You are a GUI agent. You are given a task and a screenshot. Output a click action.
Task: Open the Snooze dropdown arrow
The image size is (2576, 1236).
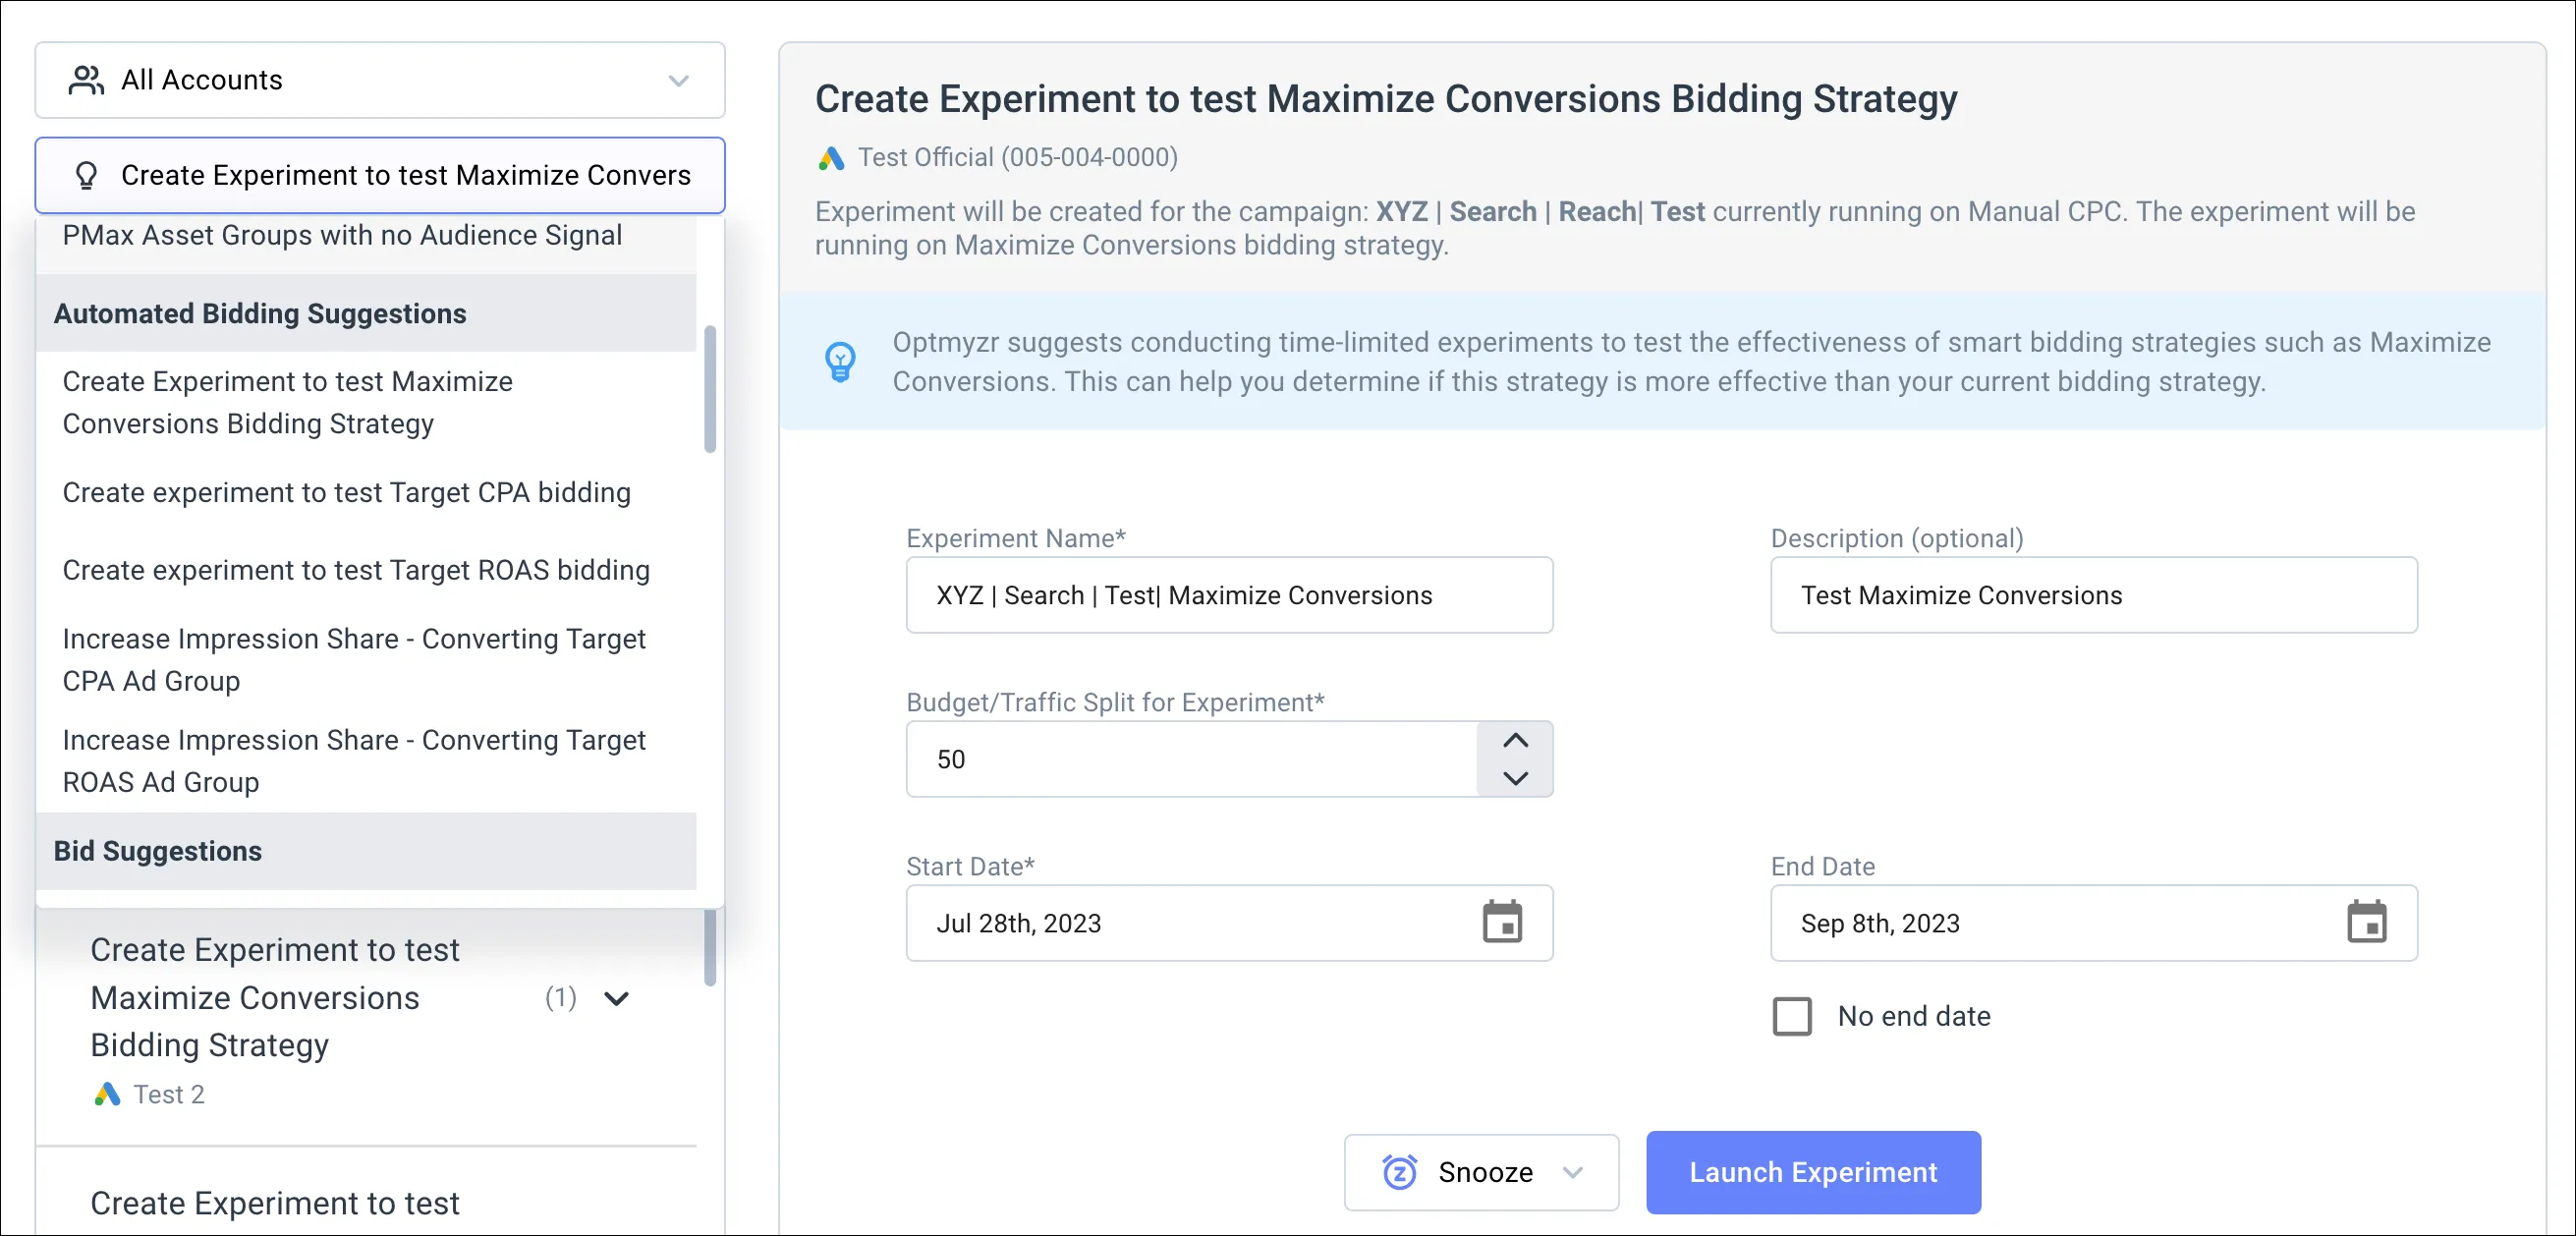click(x=1573, y=1173)
